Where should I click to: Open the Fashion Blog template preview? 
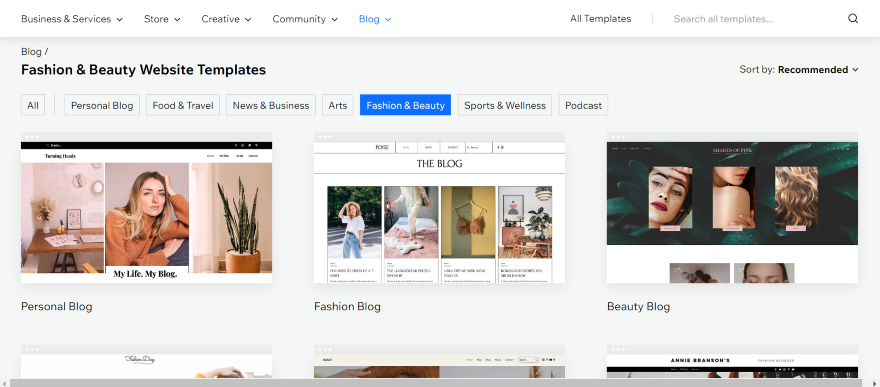(439, 208)
